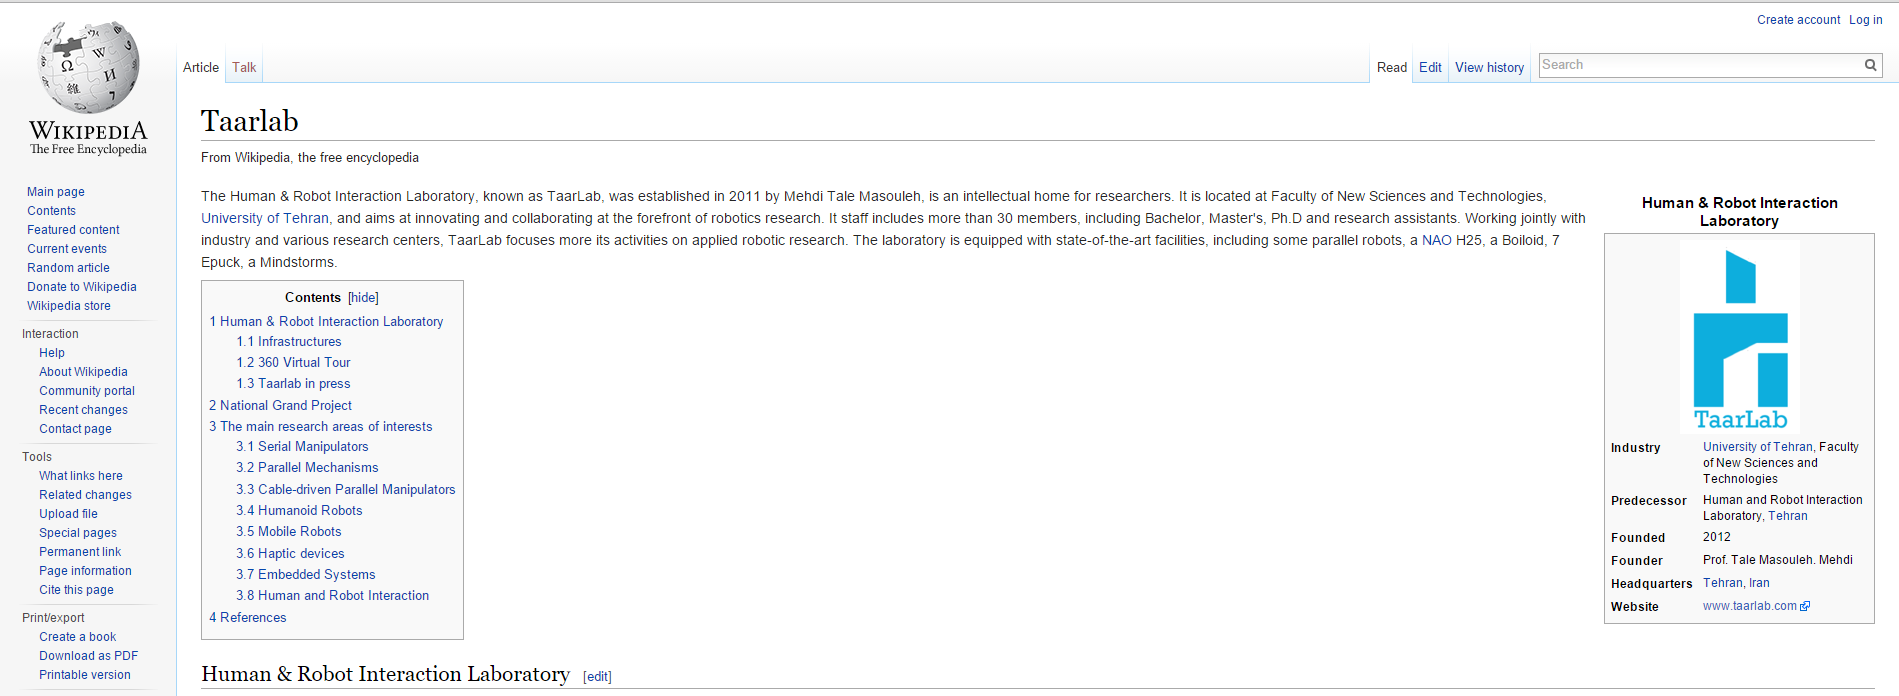Screen dimensions: 1899x696
Task: Click the TaarLab logo image in infobox
Action: pos(1740,336)
